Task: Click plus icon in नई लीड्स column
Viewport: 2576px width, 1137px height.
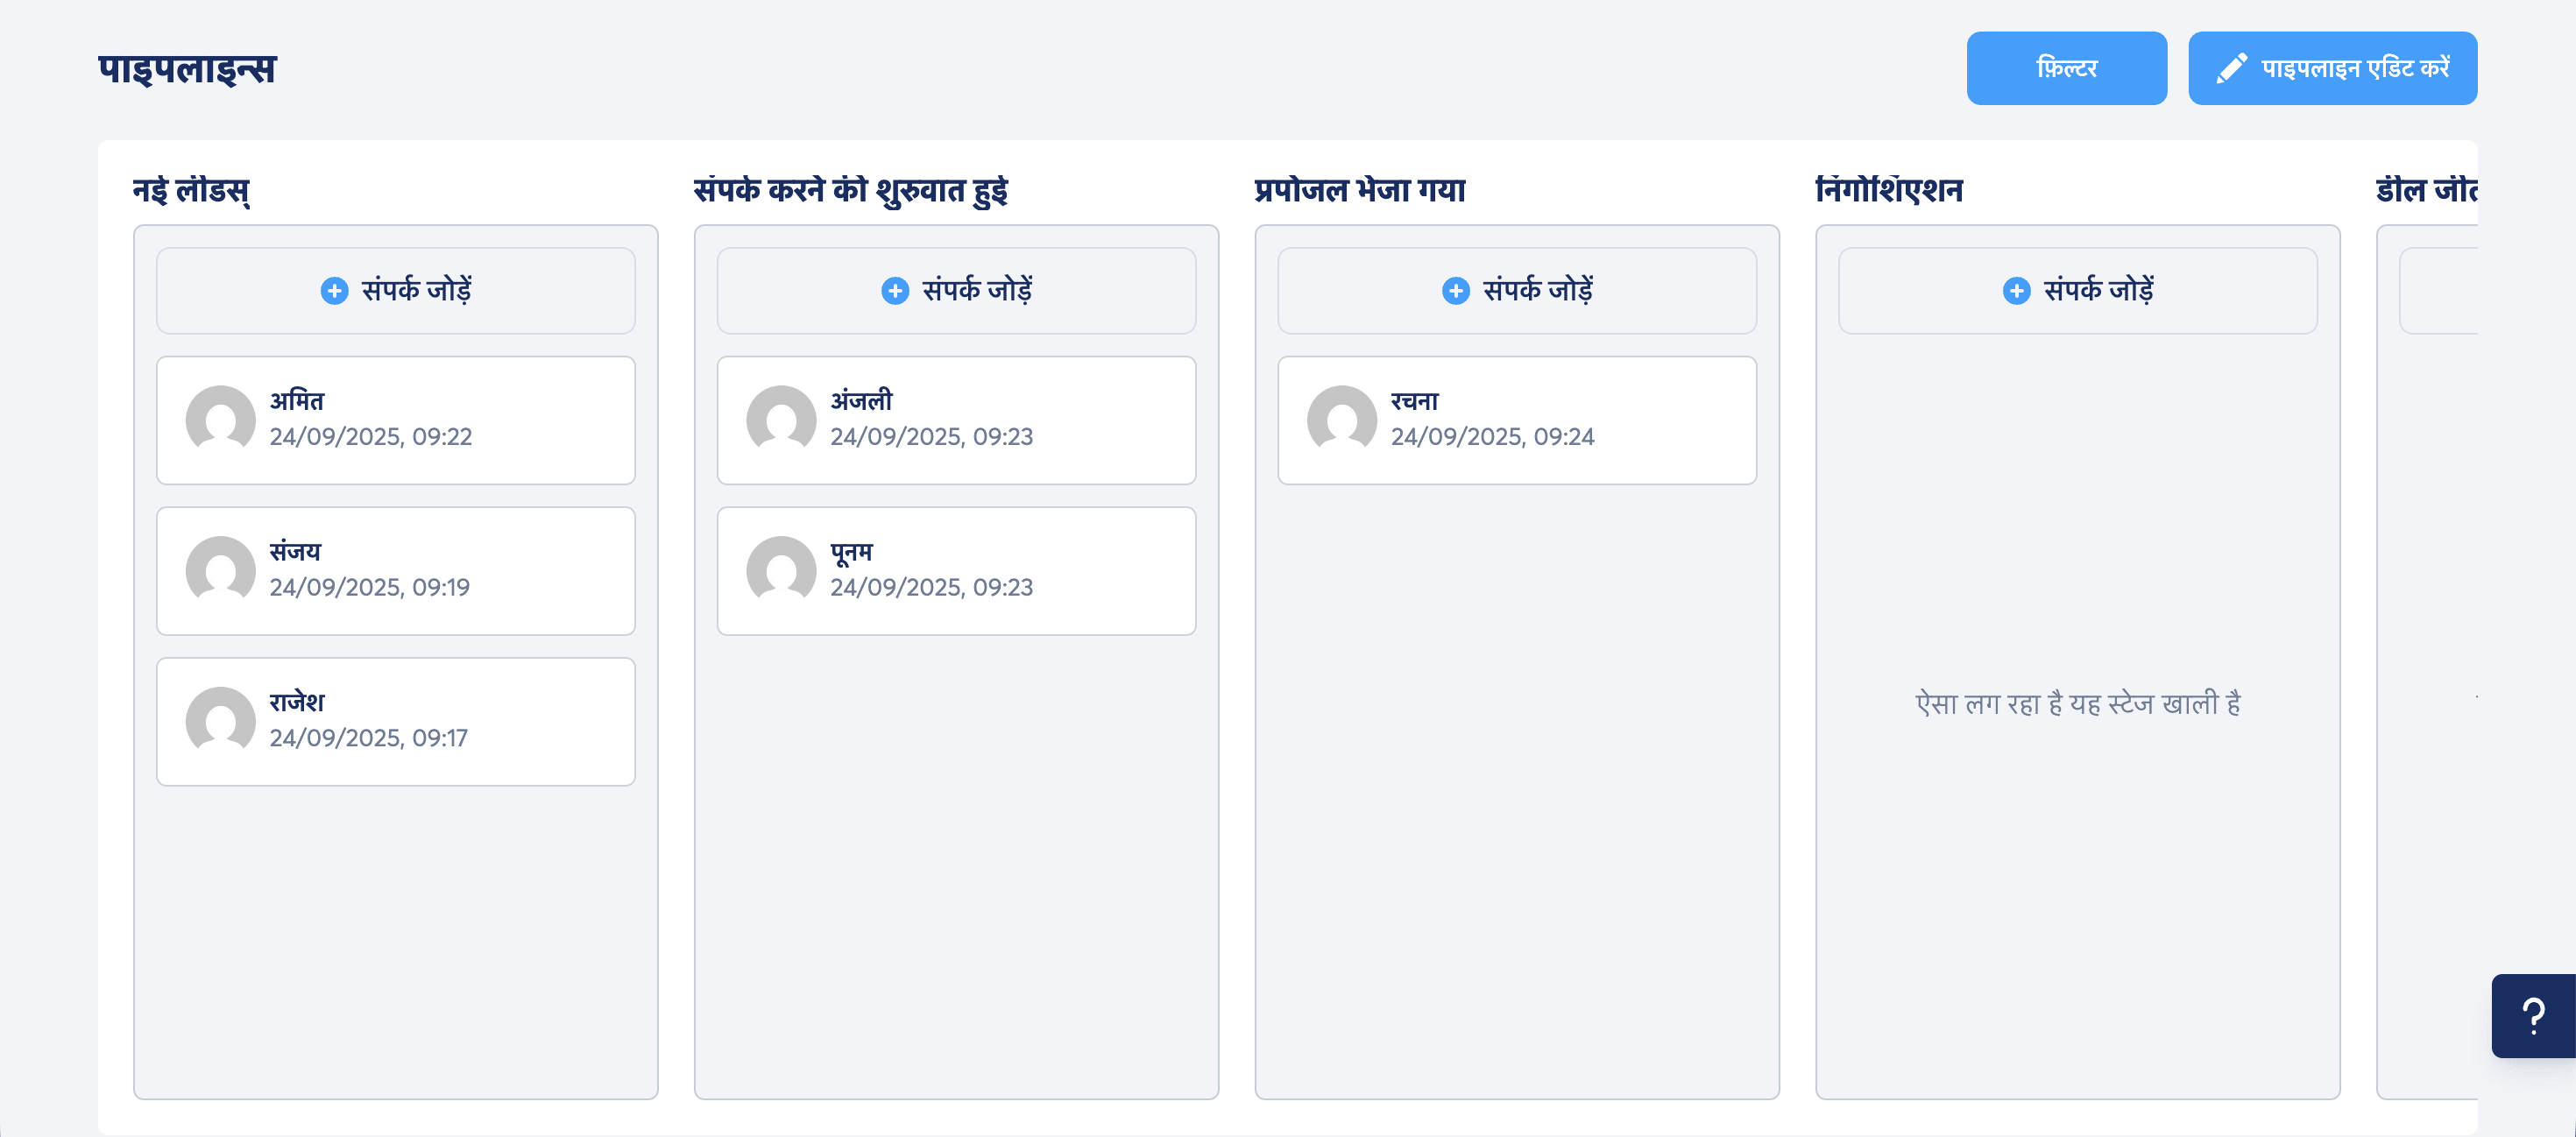Action: click(334, 291)
